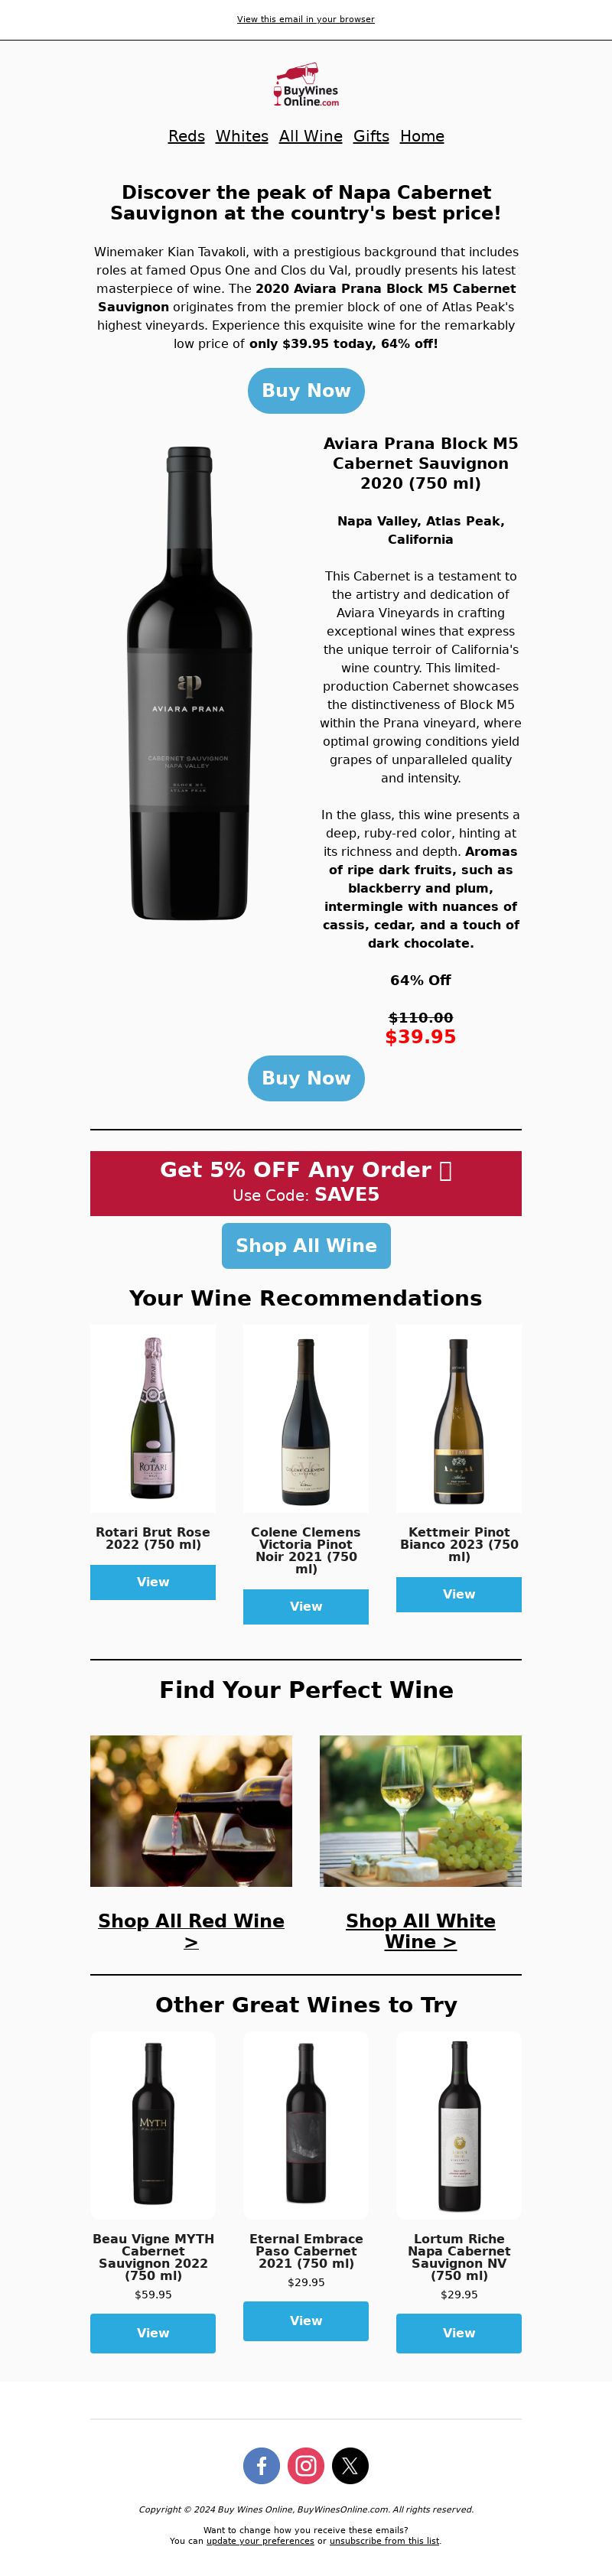Click the View this email in your browser link
Screen dimensions: 612x2576
coord(306,19)
